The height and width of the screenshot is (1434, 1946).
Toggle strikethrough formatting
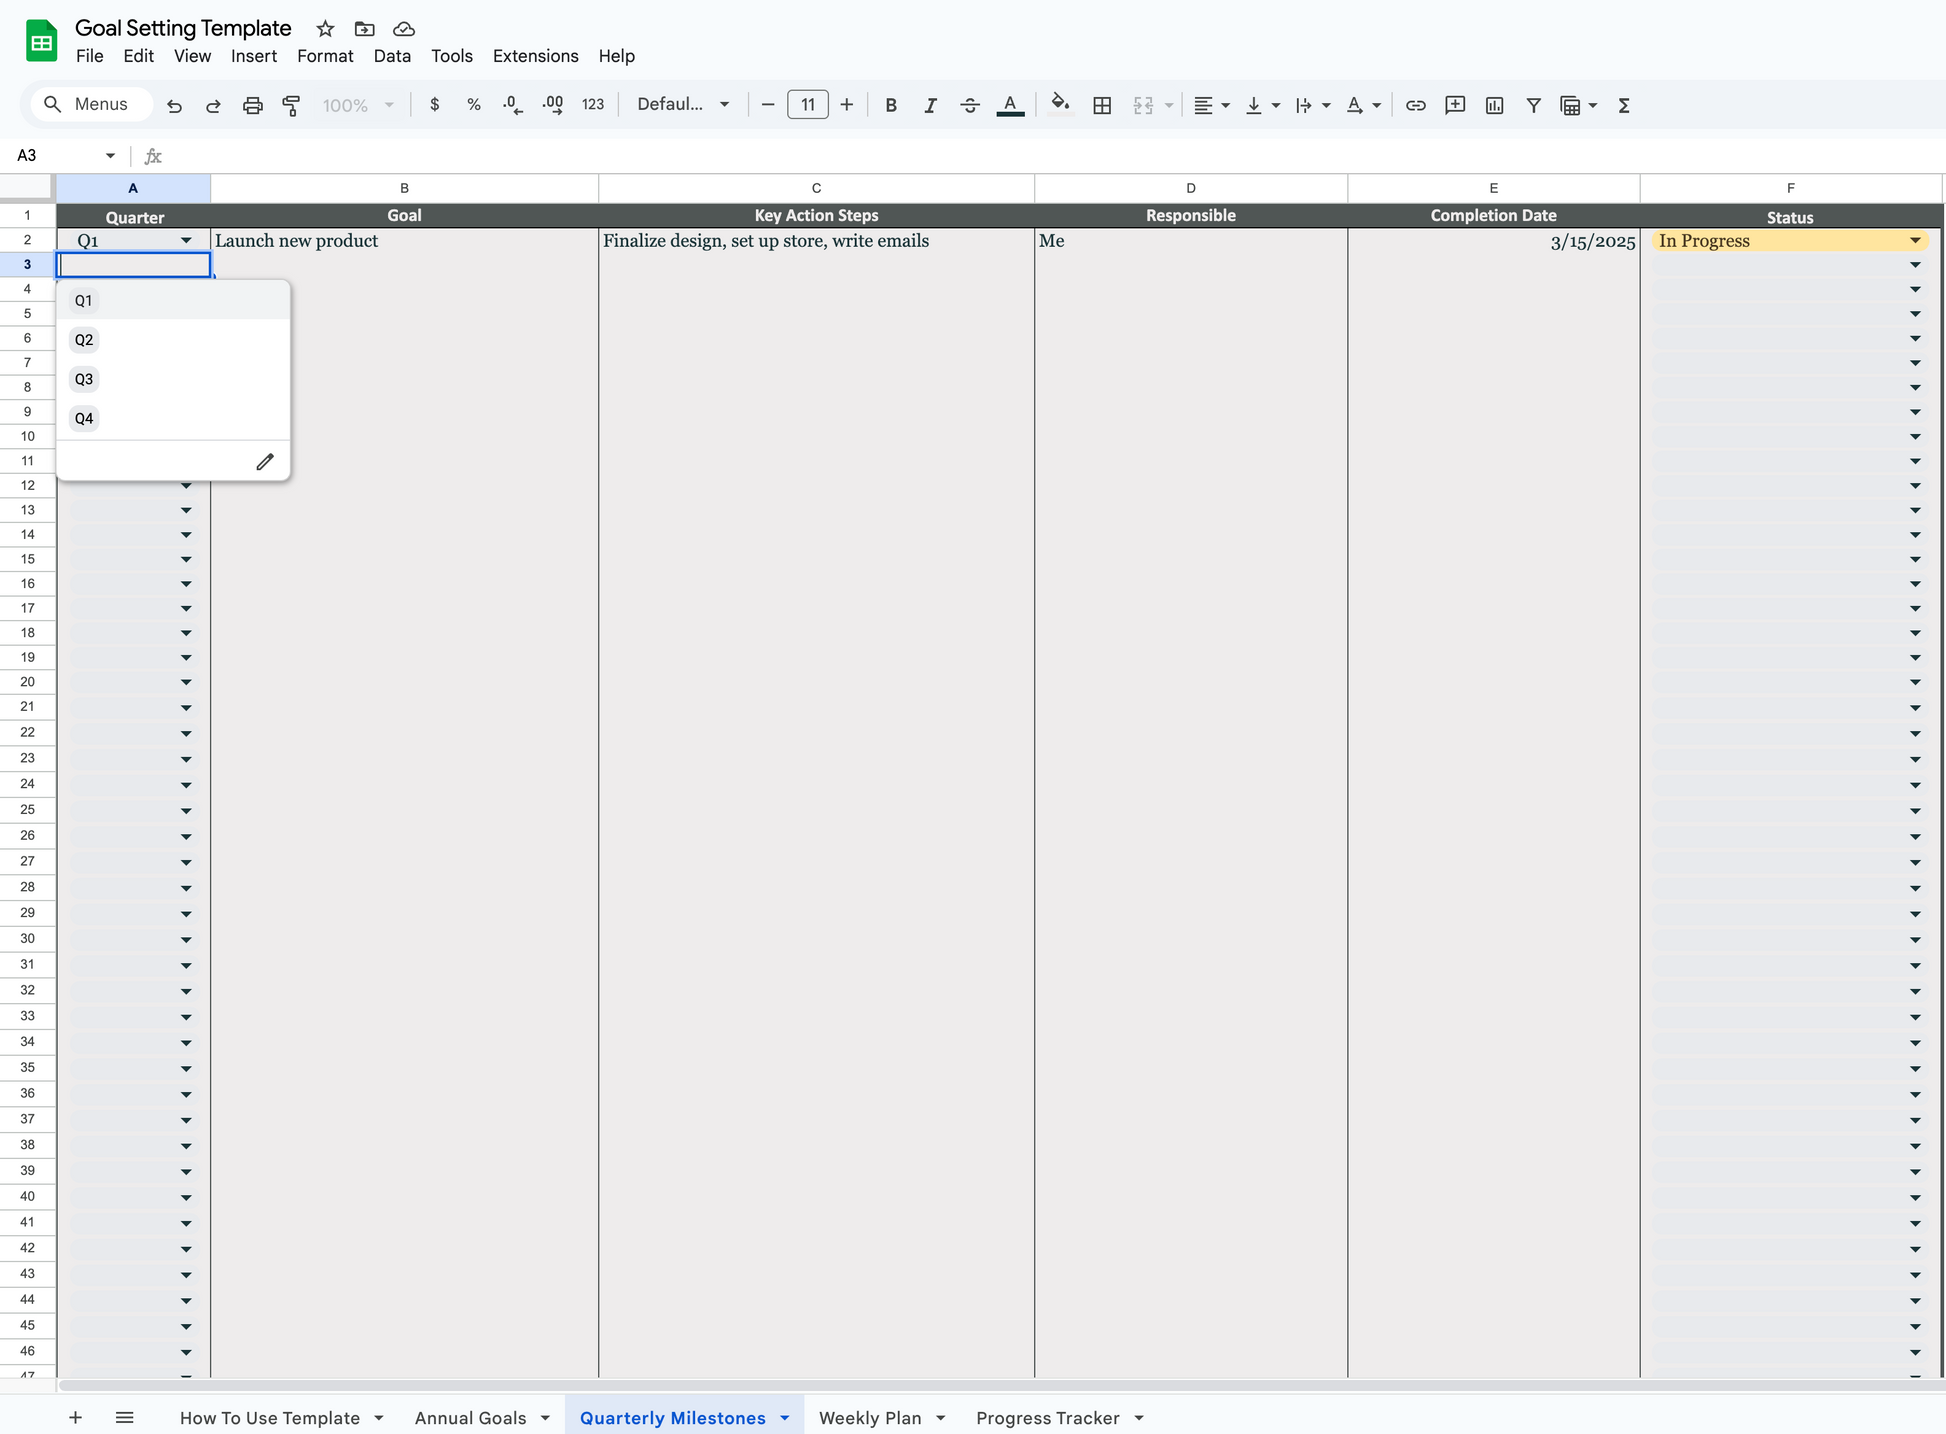[970, 105]
